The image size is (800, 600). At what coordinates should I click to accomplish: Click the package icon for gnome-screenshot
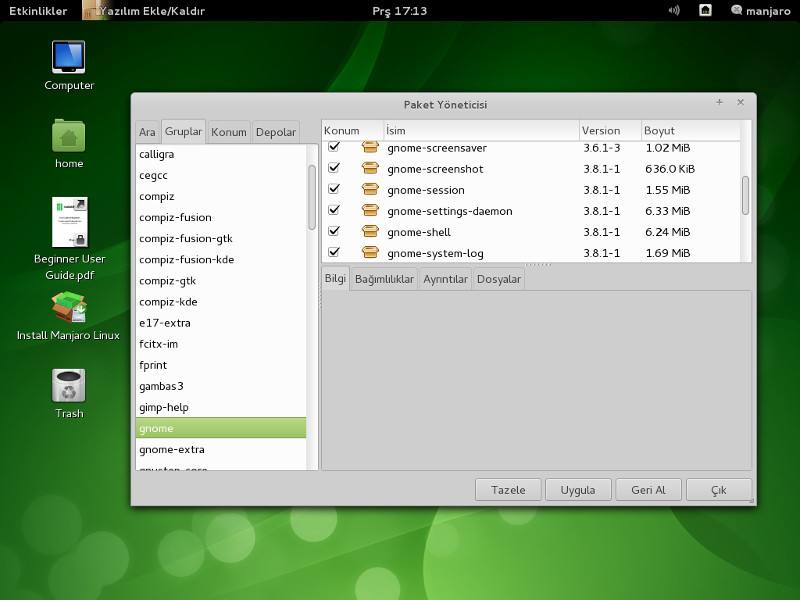pos(370,168)
